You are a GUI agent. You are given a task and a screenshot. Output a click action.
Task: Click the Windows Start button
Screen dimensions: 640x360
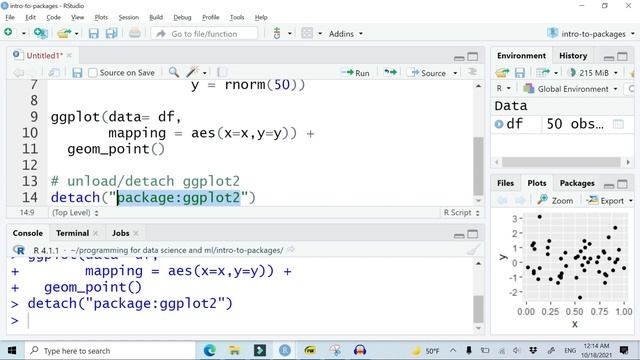click(x=12, y=350)
